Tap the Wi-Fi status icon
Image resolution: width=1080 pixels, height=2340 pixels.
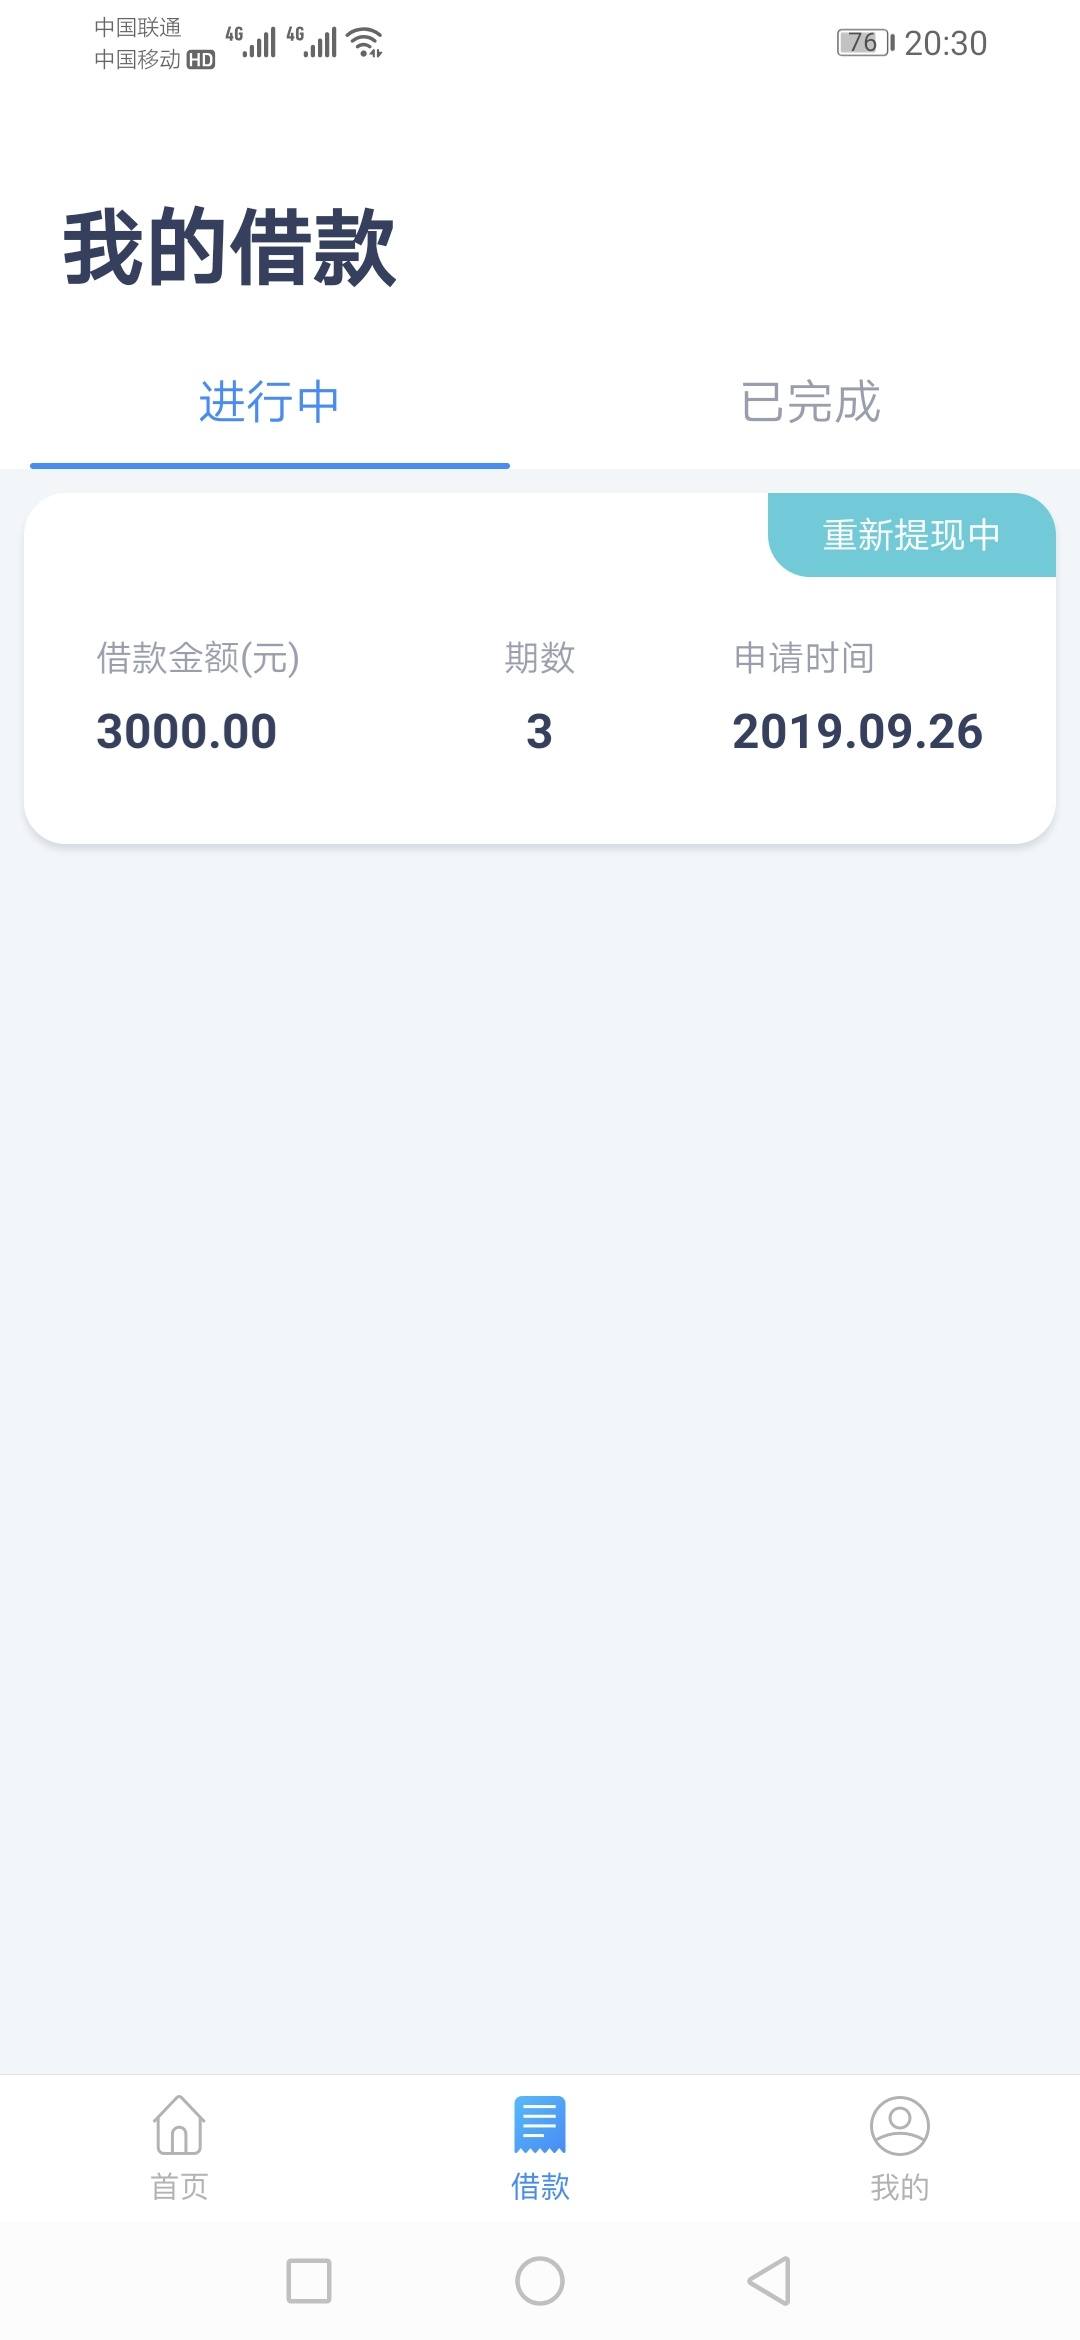pyautogui.click(x=365, y=43)
